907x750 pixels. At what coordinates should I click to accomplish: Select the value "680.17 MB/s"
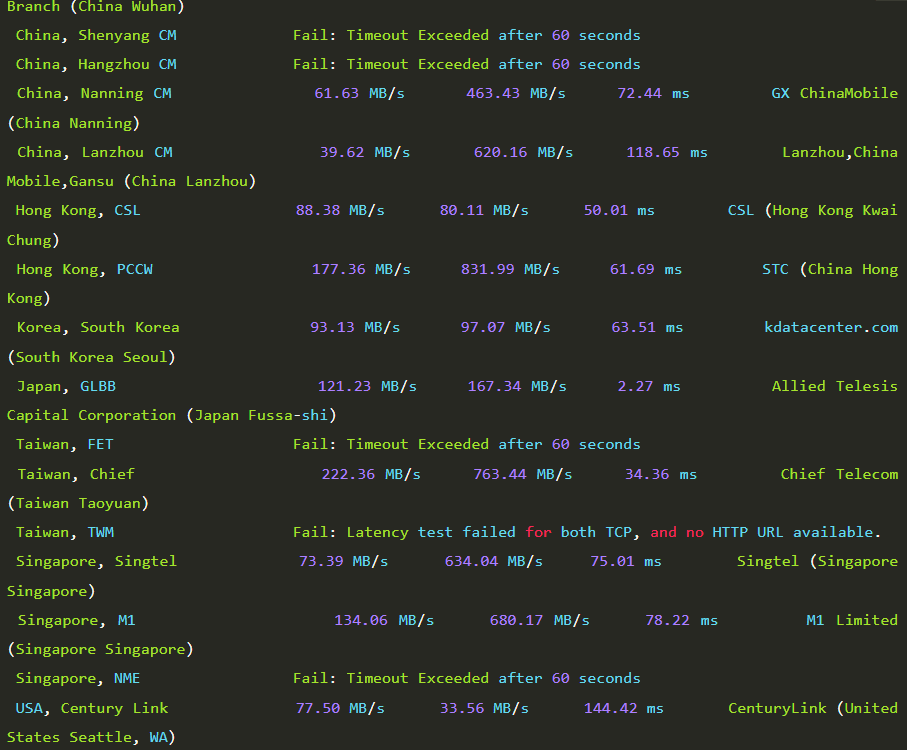point(540,620)
